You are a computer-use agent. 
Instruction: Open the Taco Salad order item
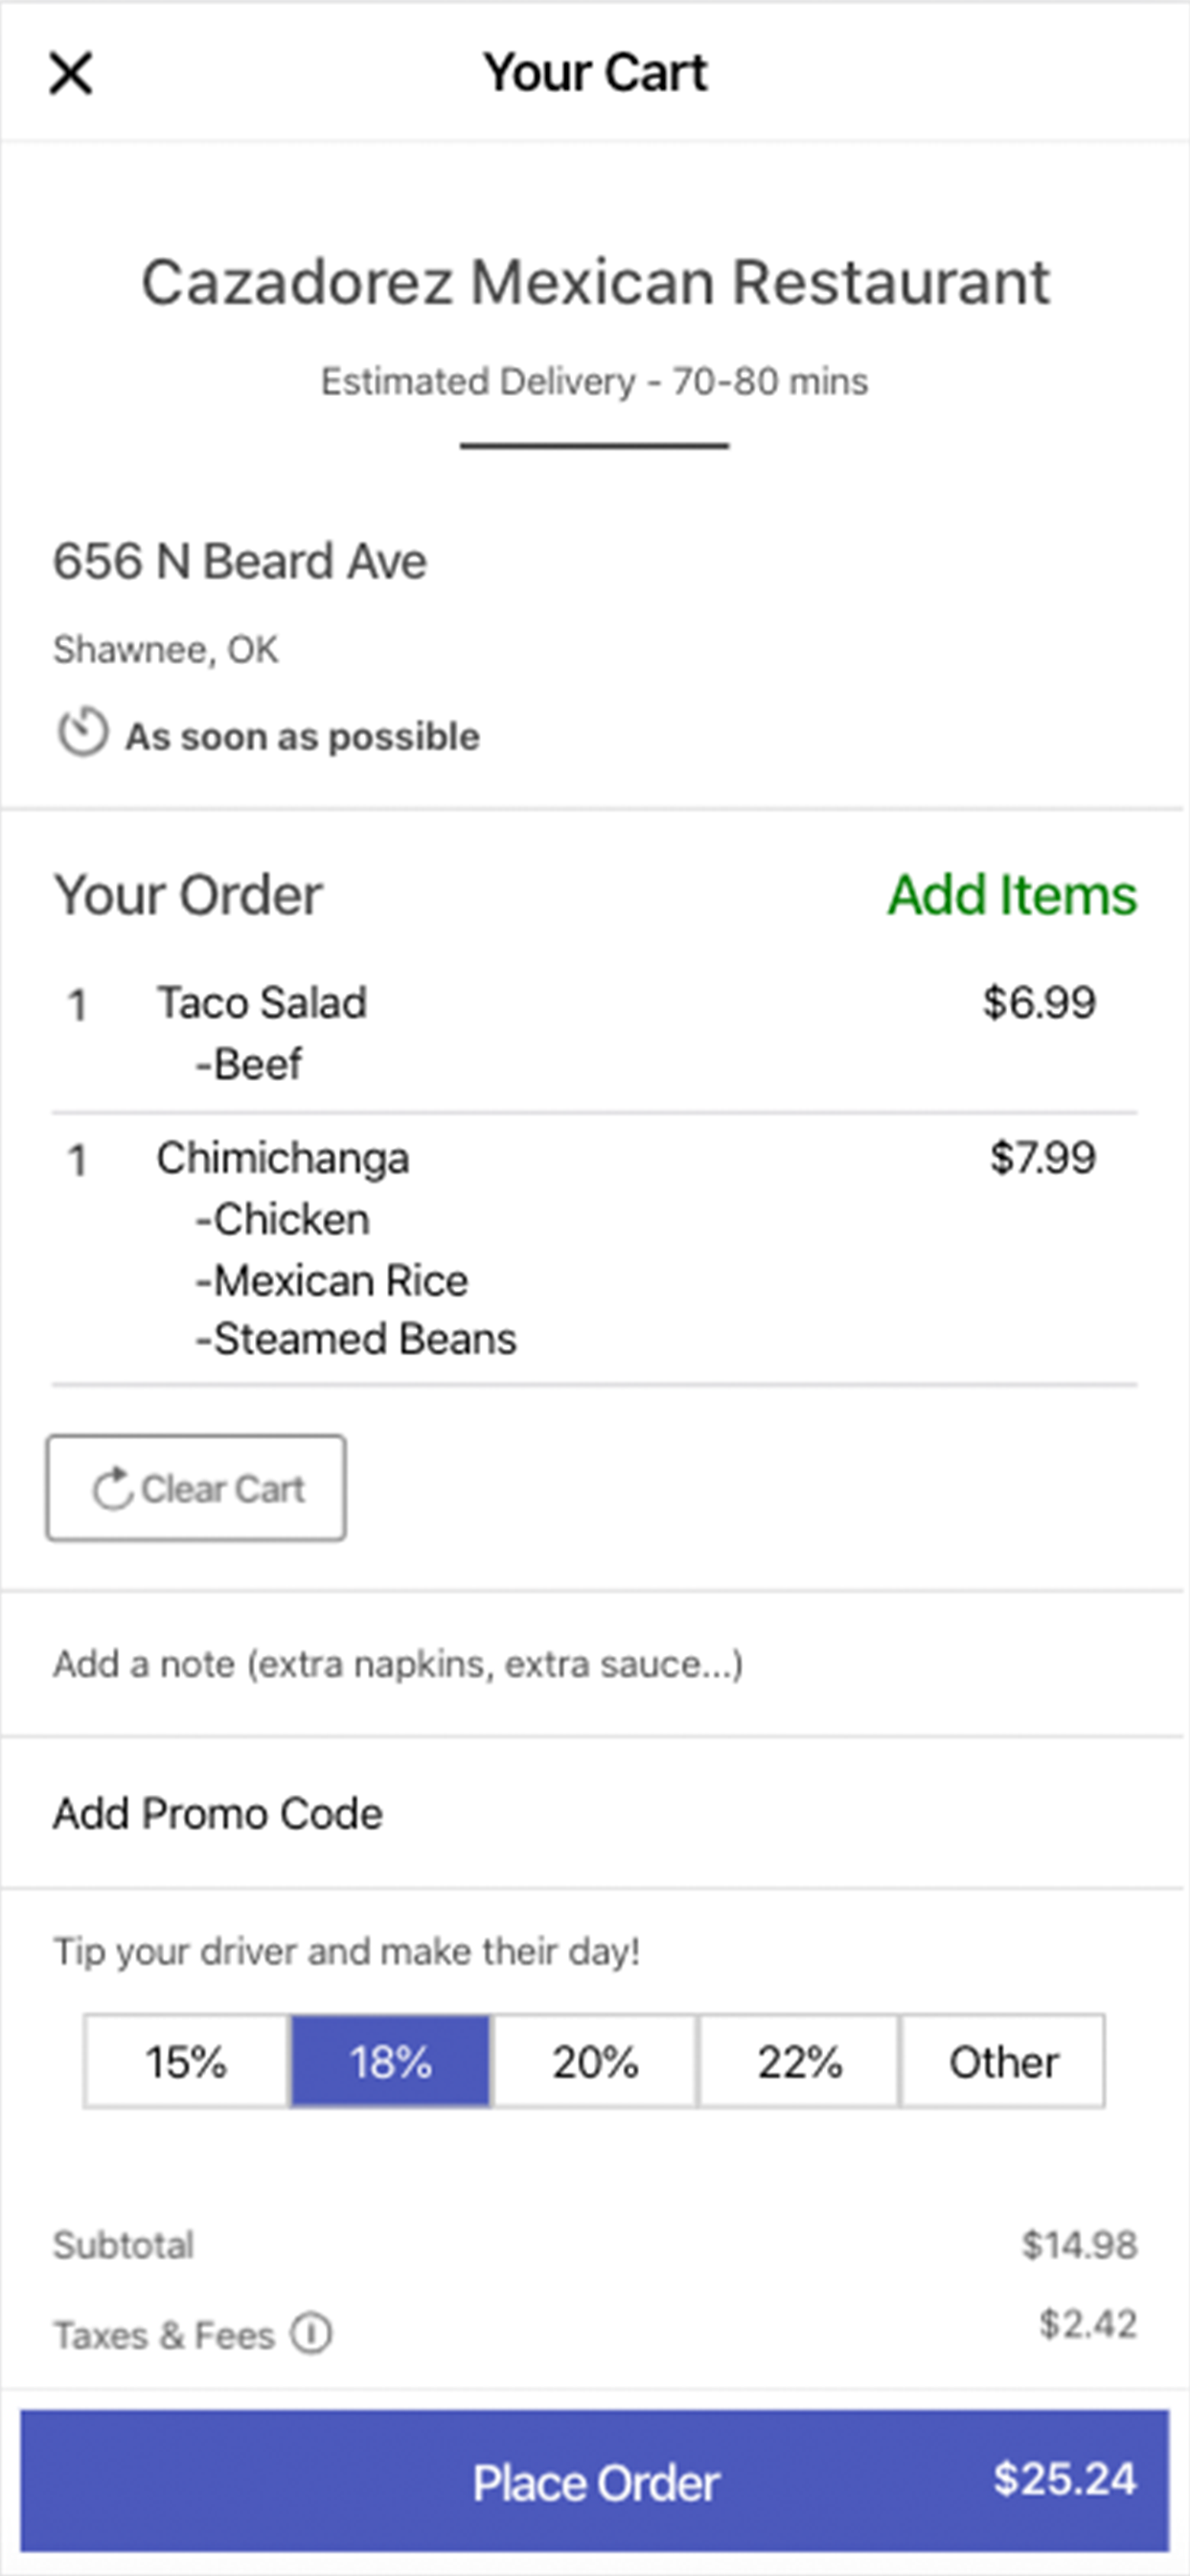pos(262,1003)
